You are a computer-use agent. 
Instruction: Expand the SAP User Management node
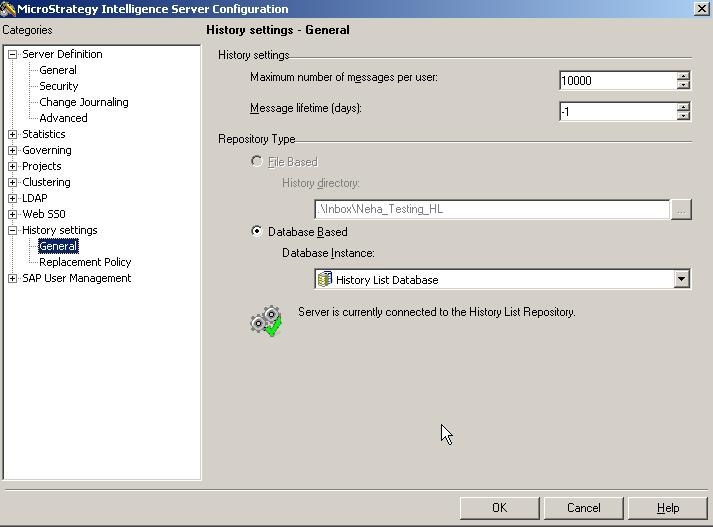[x=13, y=279]
